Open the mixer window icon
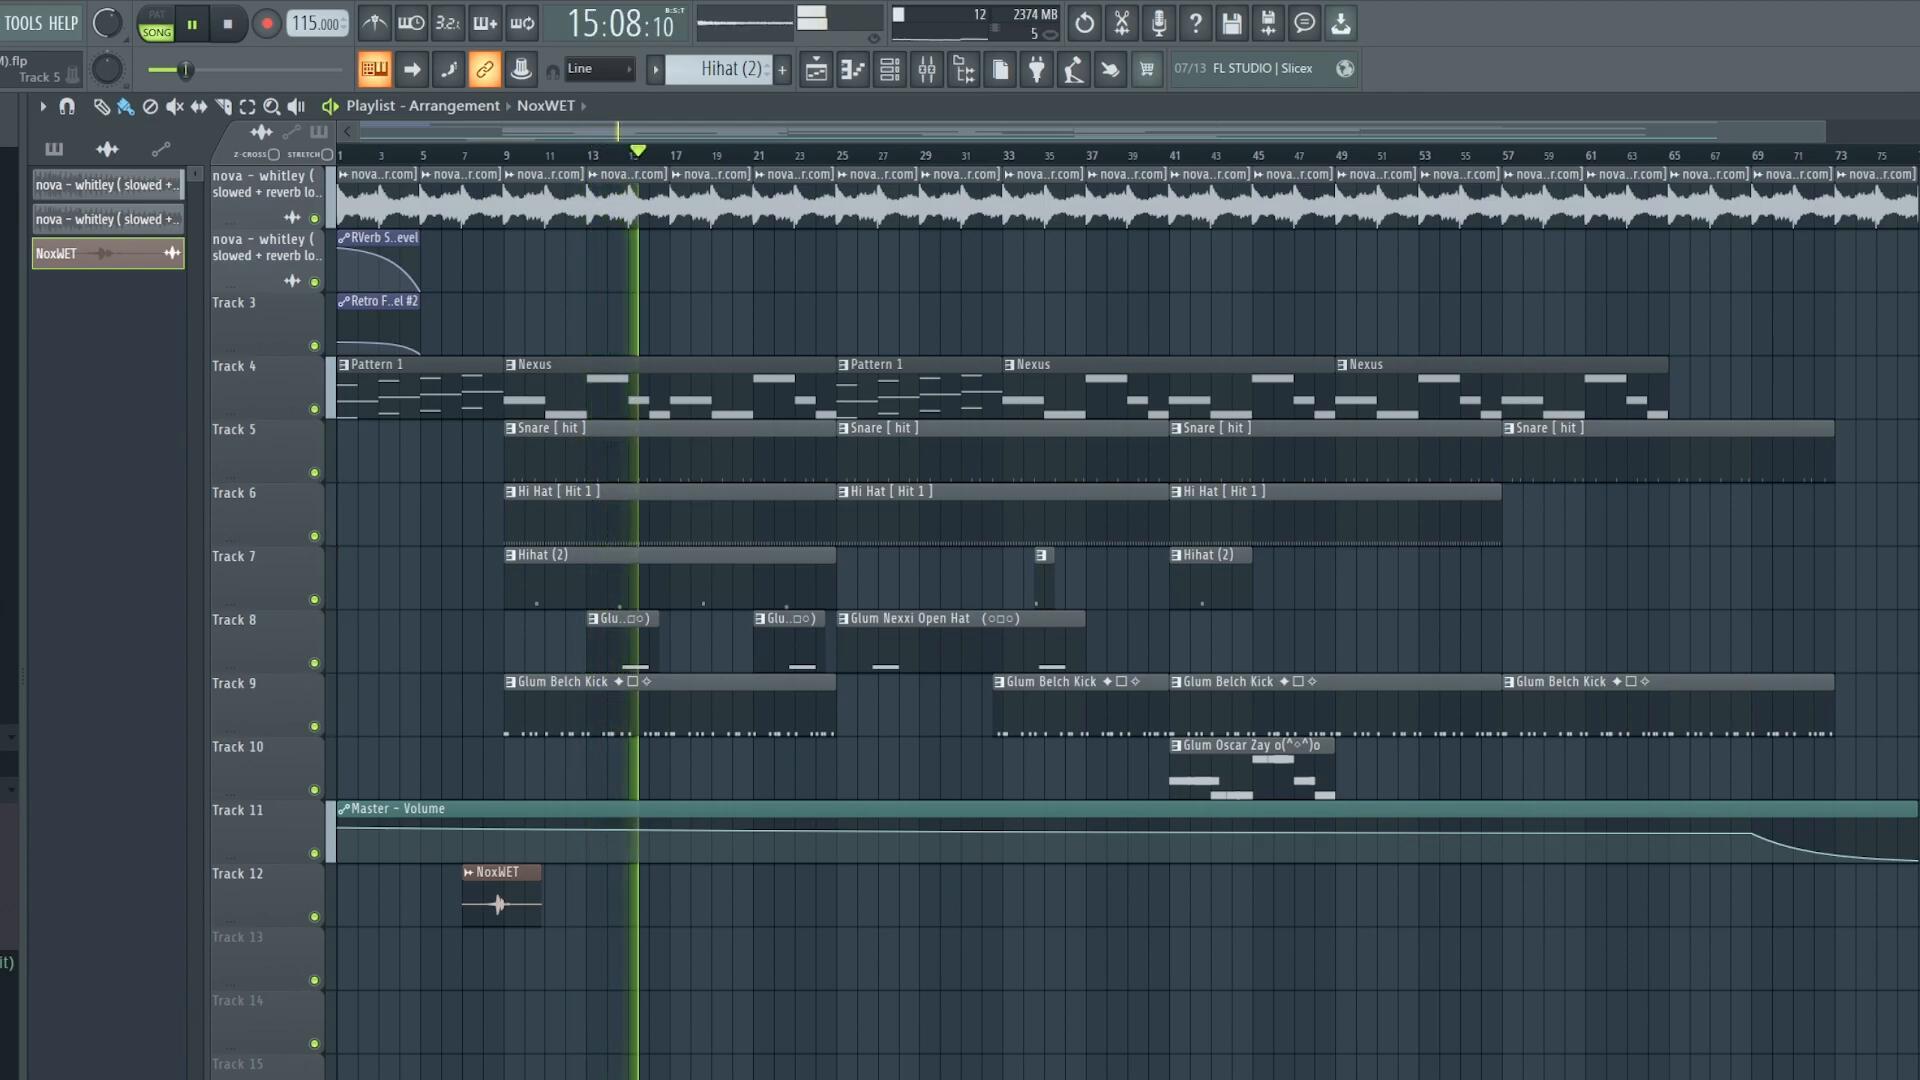 click(927, 69)
